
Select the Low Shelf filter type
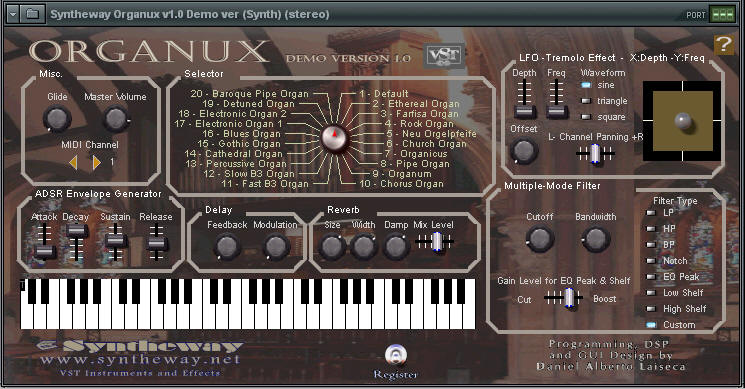(x=651, y=293)
